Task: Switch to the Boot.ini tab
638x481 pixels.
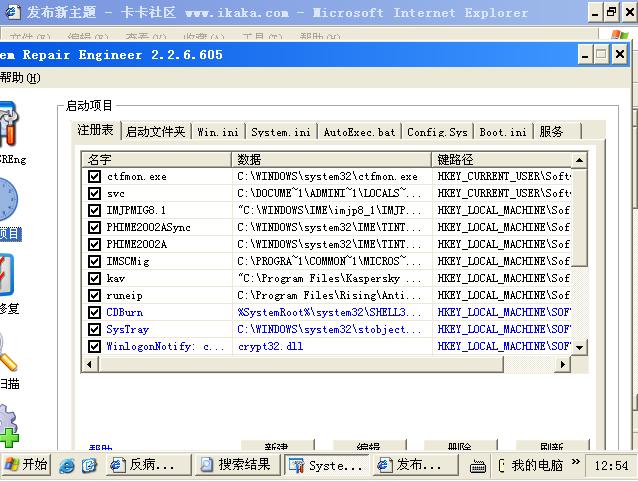Action: 503,132
